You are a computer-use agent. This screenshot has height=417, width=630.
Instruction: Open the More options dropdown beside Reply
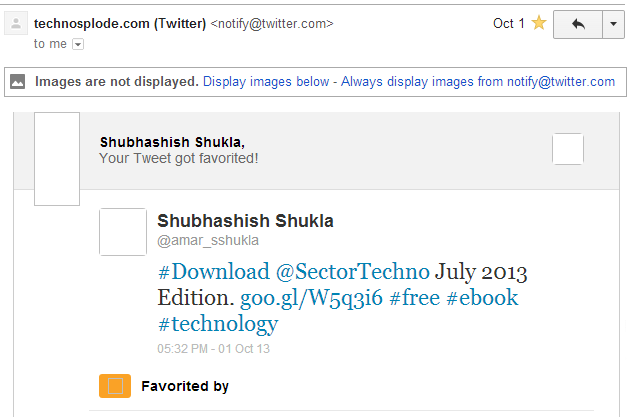coord(613,24)
